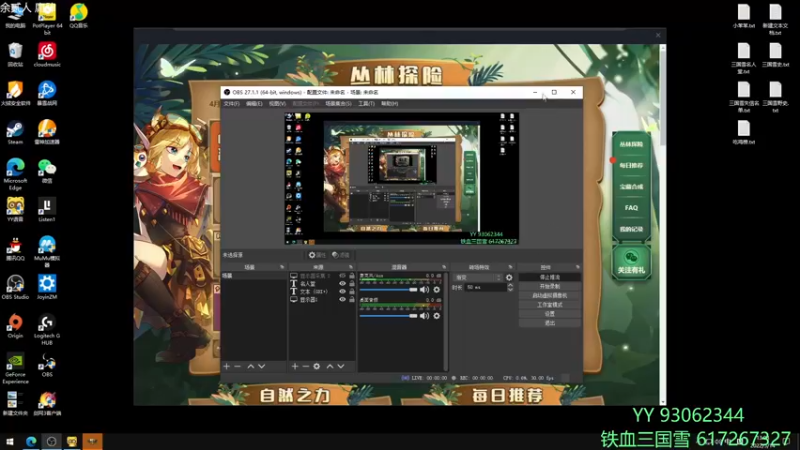This screenshot has width=800, height=450.
Task: Pop out the 场景 dock panel
Action: [282, 267]
